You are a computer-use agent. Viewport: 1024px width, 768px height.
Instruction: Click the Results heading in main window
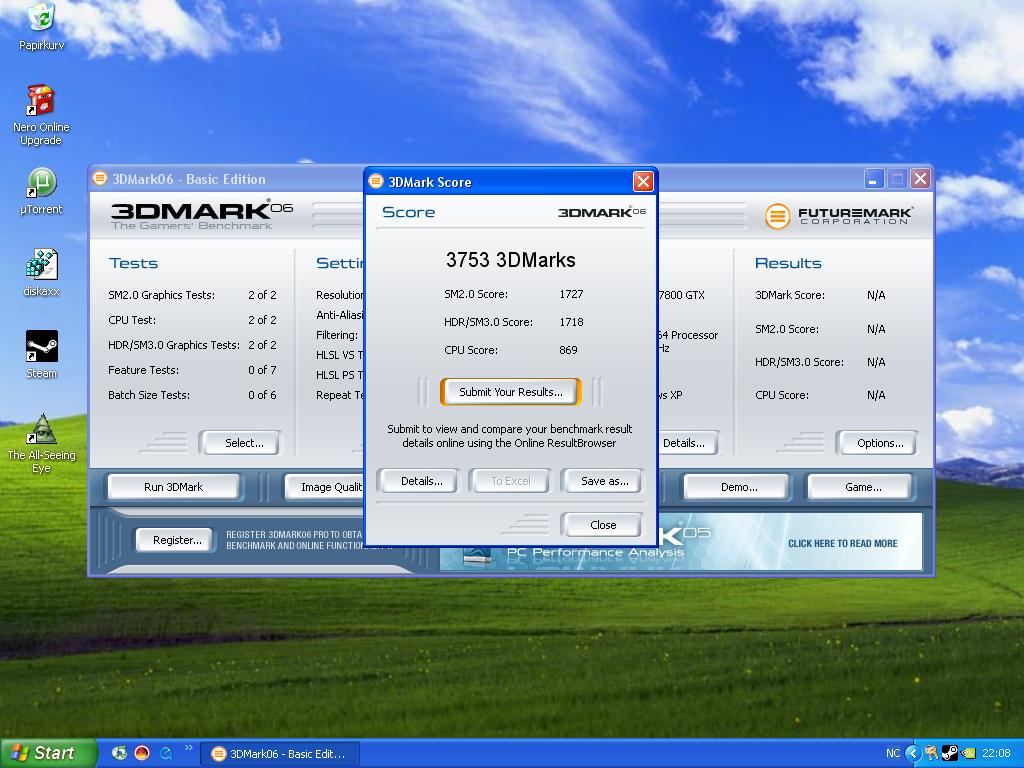(x=788, y=263)
